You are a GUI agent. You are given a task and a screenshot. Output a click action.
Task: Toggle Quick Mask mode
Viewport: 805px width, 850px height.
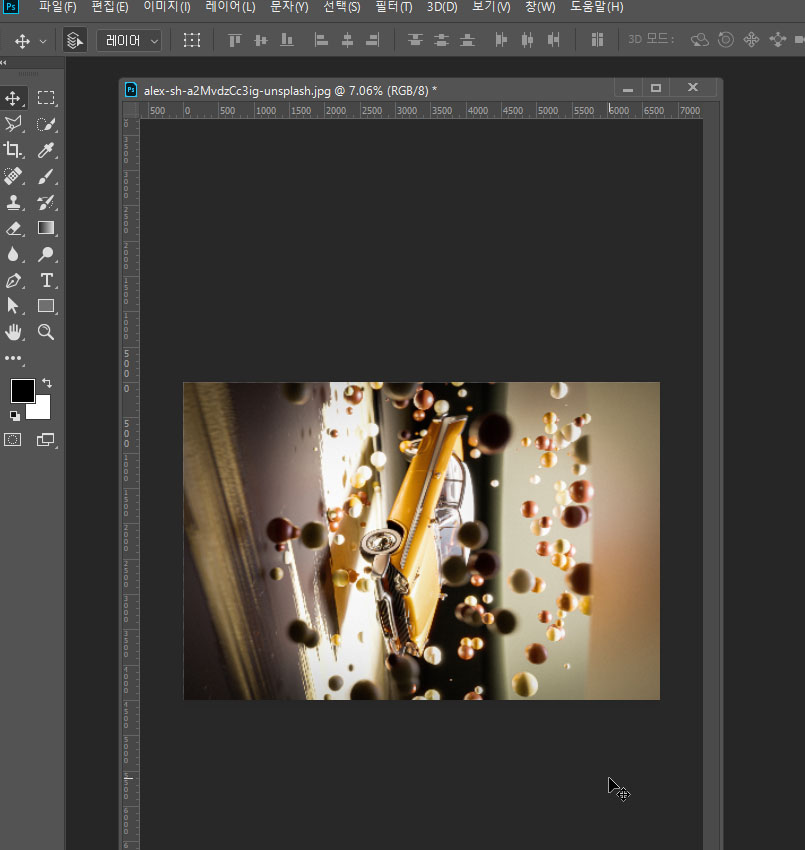13,440
